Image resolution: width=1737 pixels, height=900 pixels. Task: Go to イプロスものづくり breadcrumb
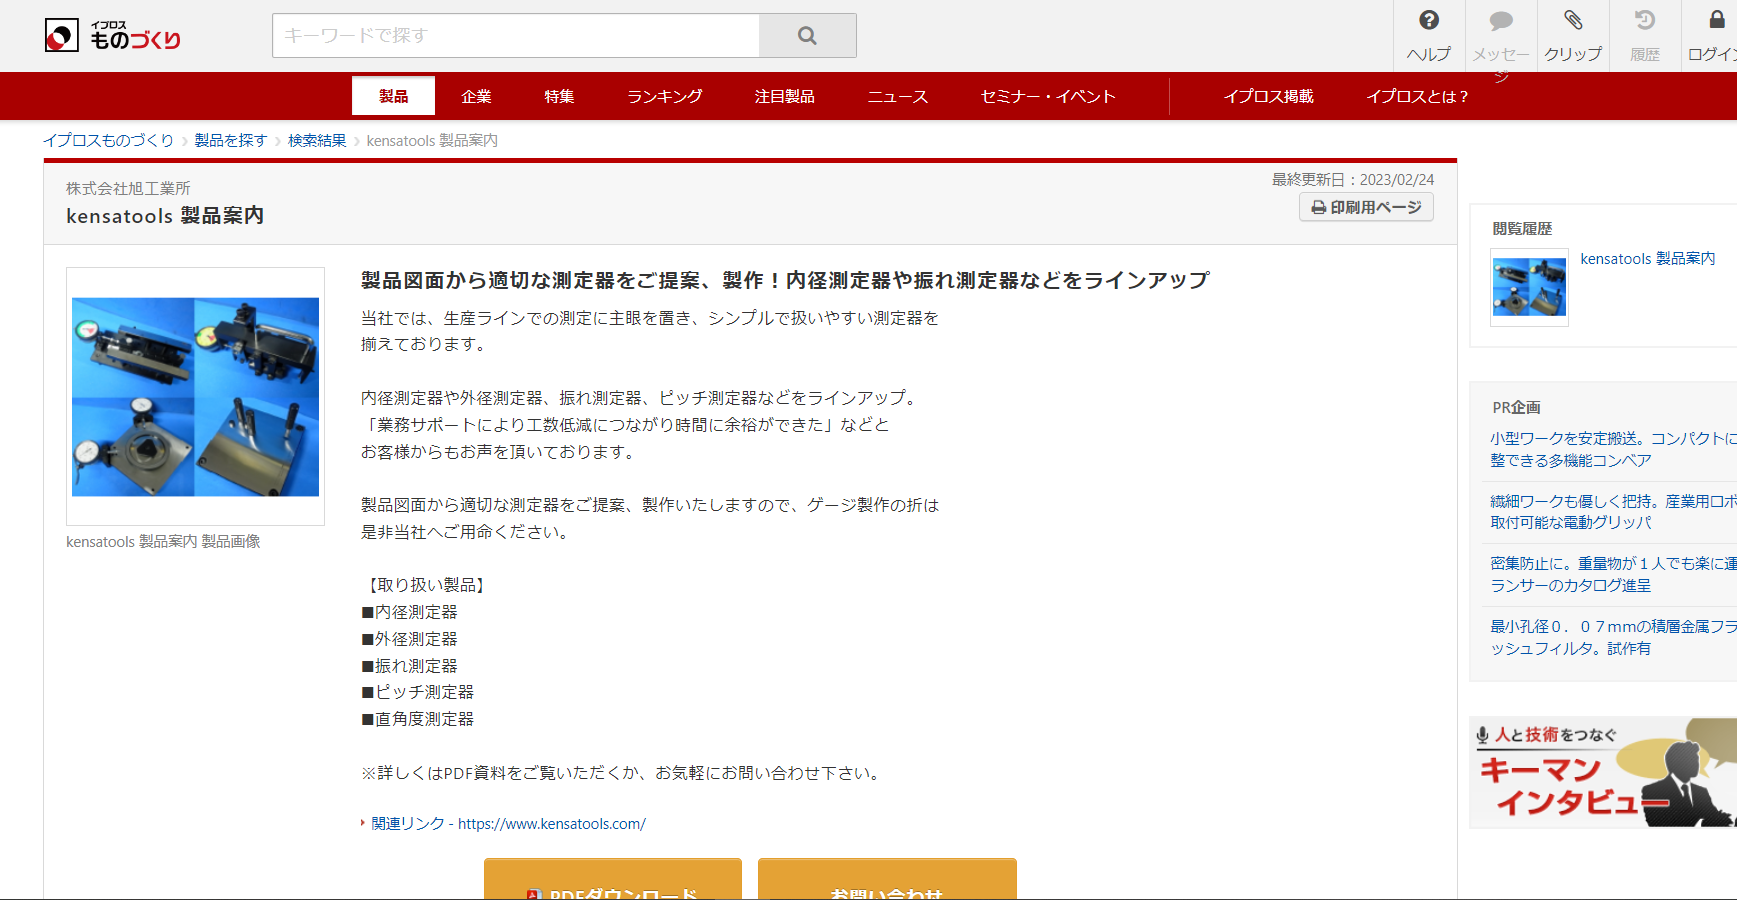(x=109, y=140)
